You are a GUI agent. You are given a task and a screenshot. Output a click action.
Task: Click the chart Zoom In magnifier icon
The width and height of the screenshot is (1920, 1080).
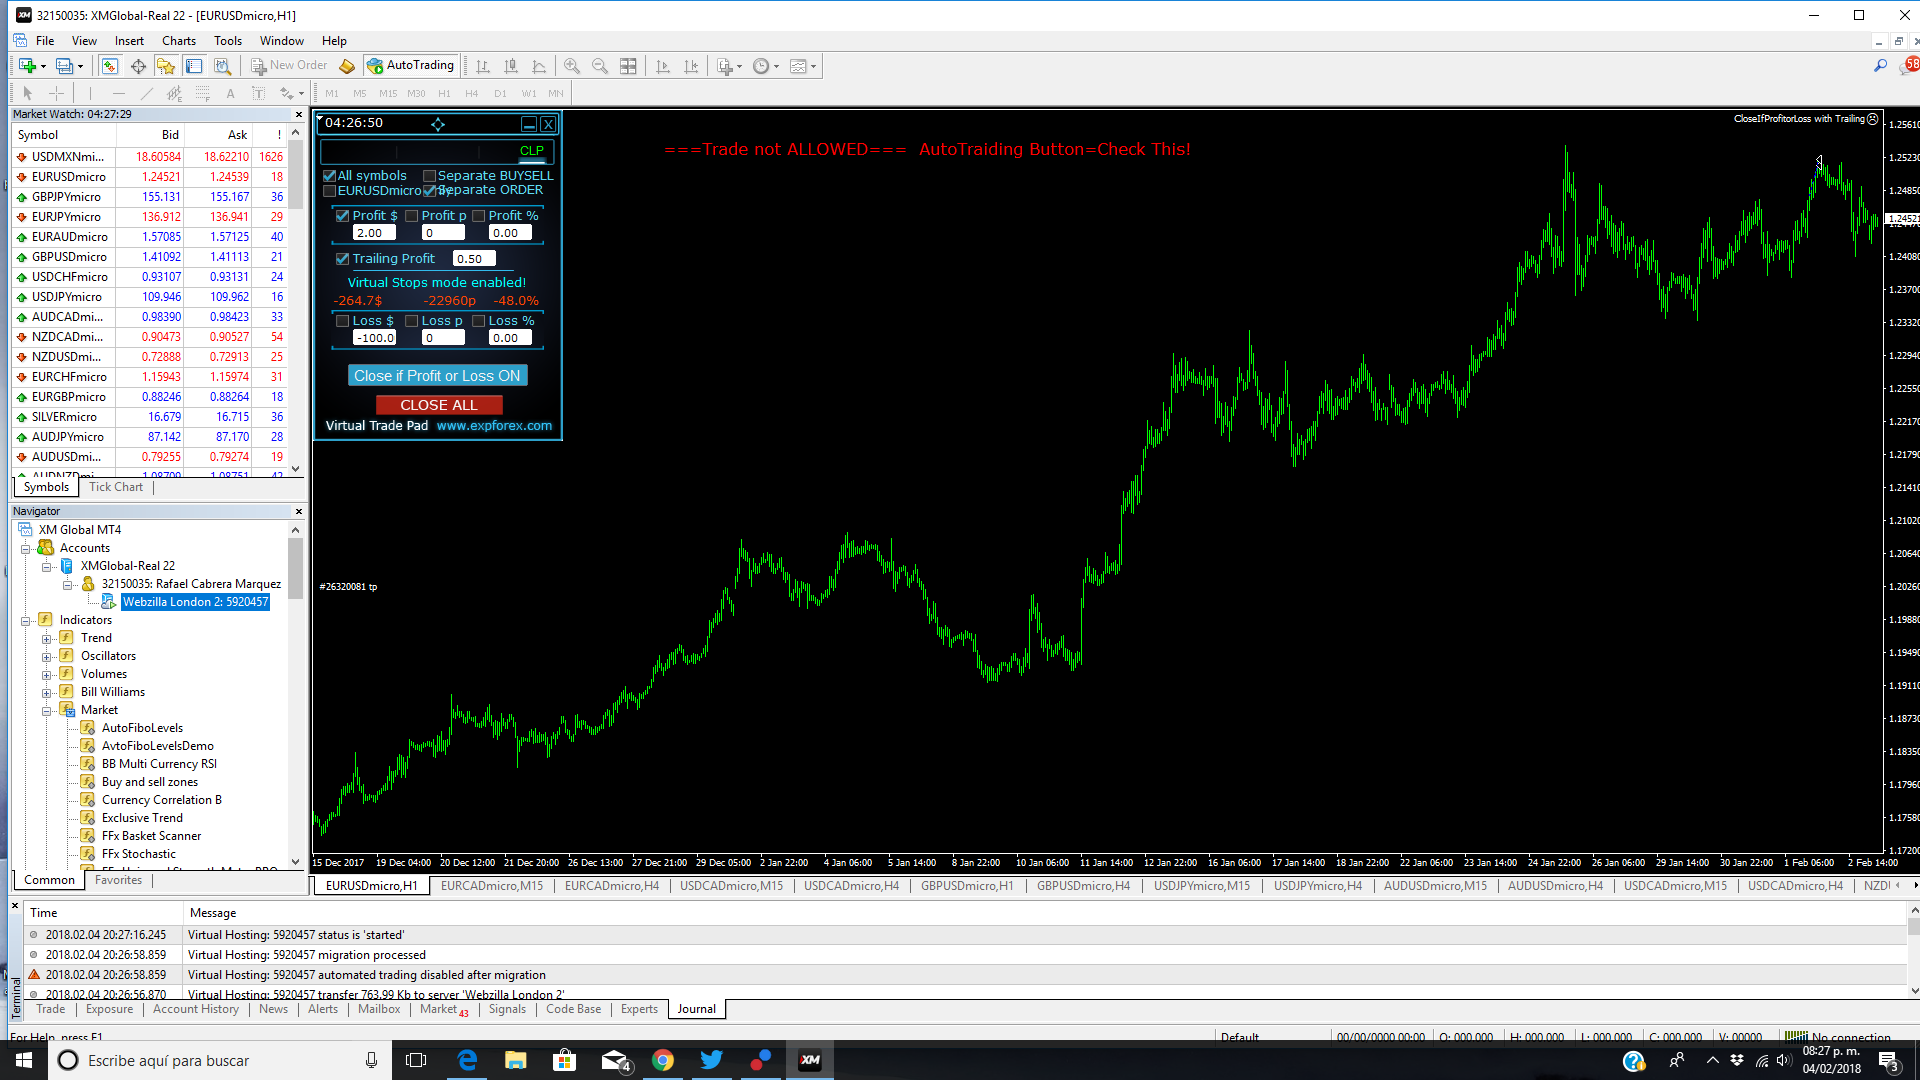(x=572, y=66)
